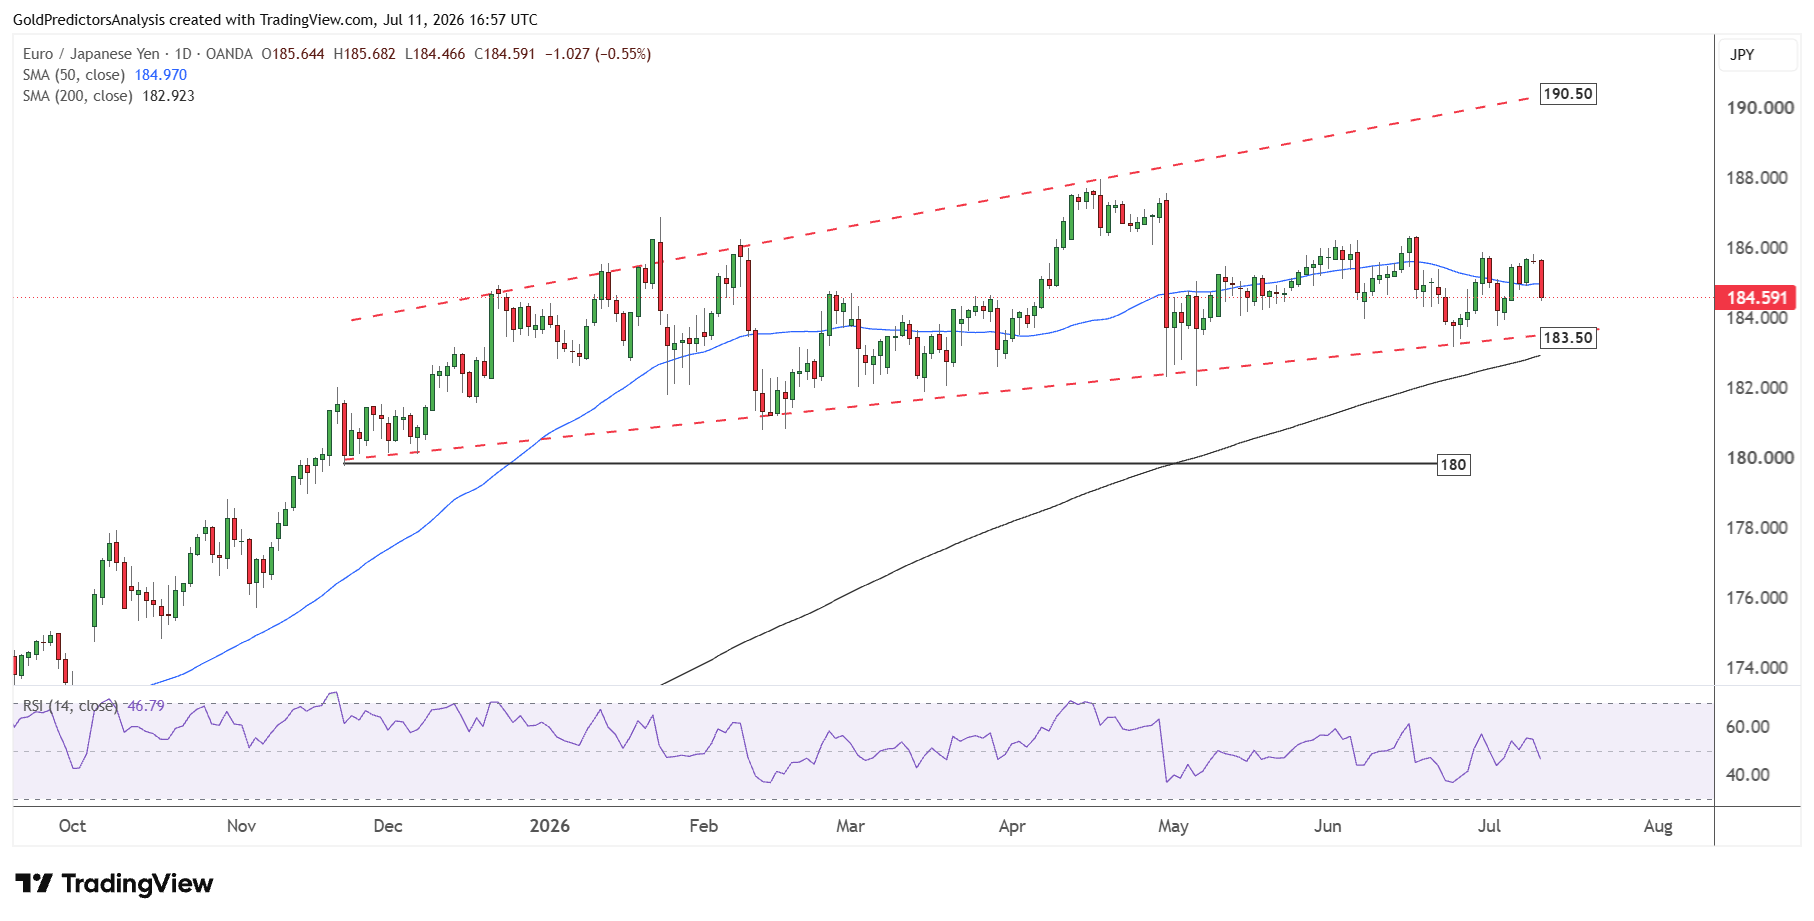Screen dimensions: 1814x921
Task: Open the JPY currency selector
Action: pyautogui.click(x=1757, y=55)
